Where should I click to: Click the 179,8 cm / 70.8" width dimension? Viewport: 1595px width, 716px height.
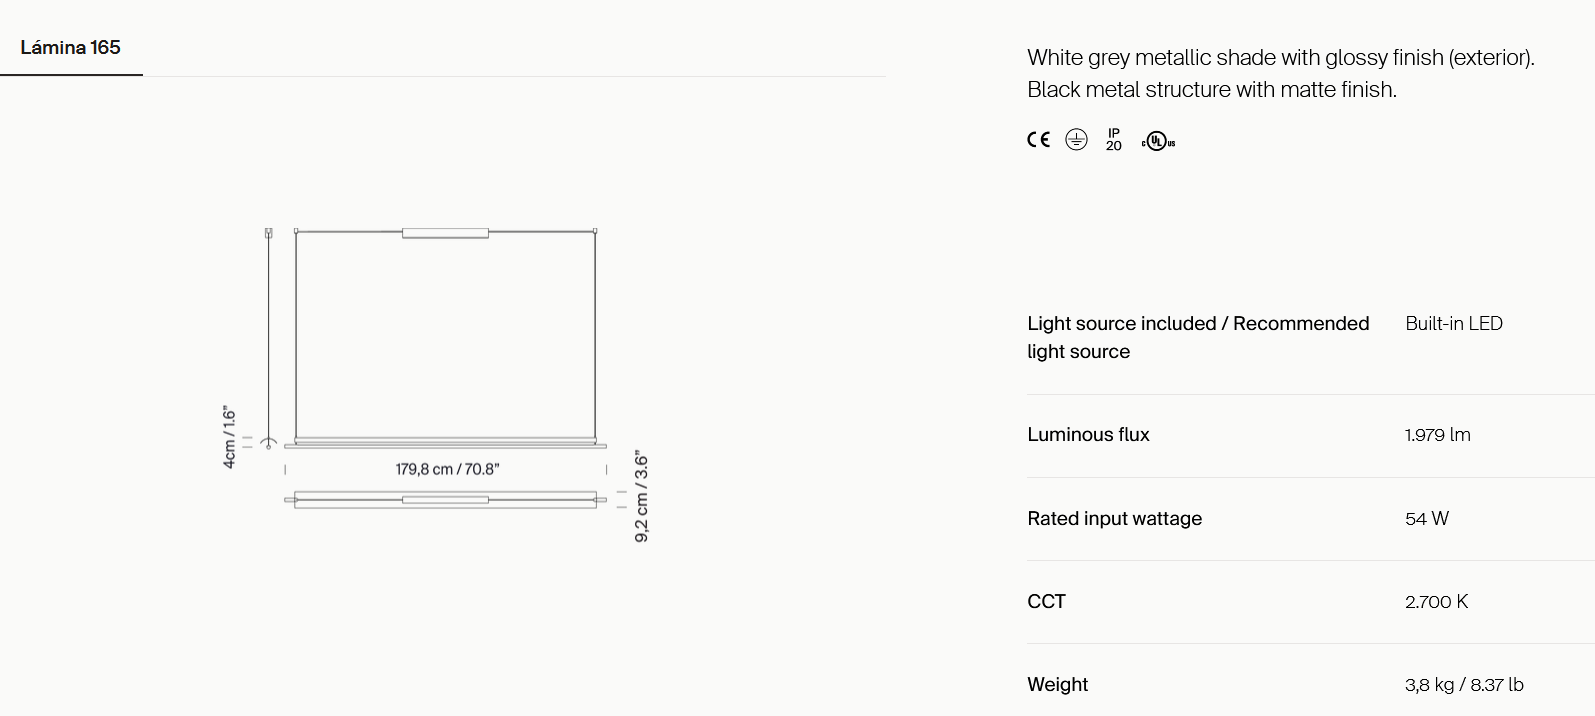tap(447, 469)
